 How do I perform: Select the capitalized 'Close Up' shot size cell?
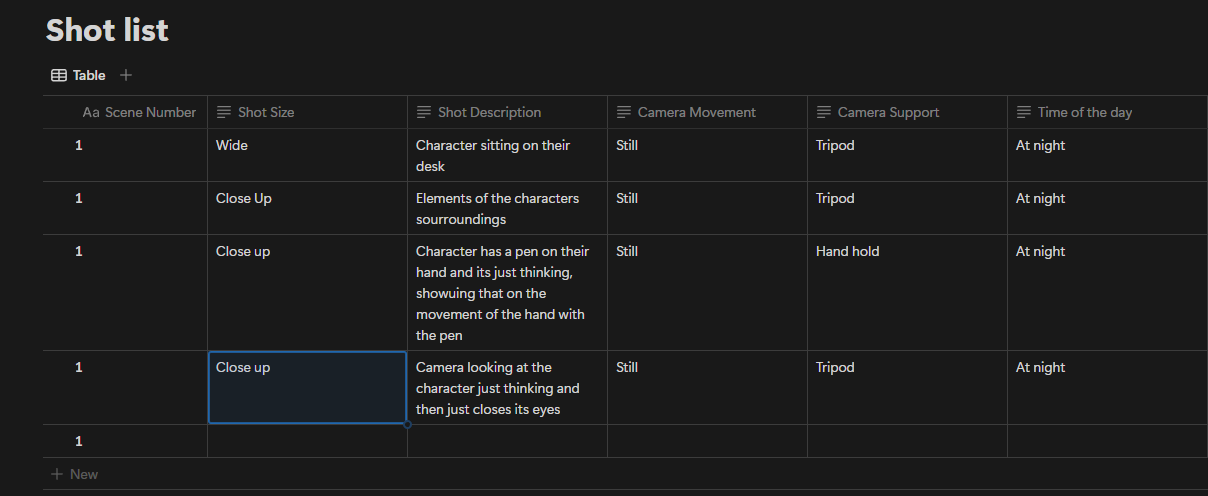tap(307, 208)
